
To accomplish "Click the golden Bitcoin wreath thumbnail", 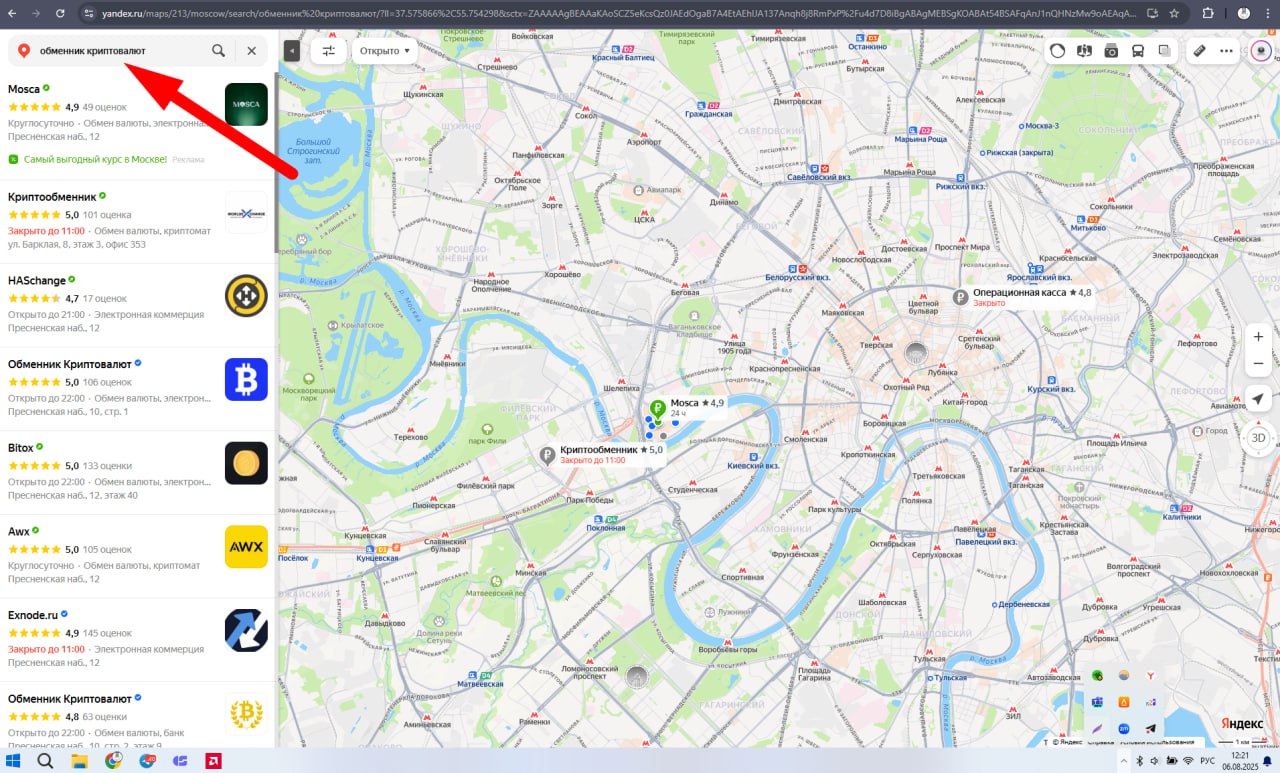I will point(246,714).
